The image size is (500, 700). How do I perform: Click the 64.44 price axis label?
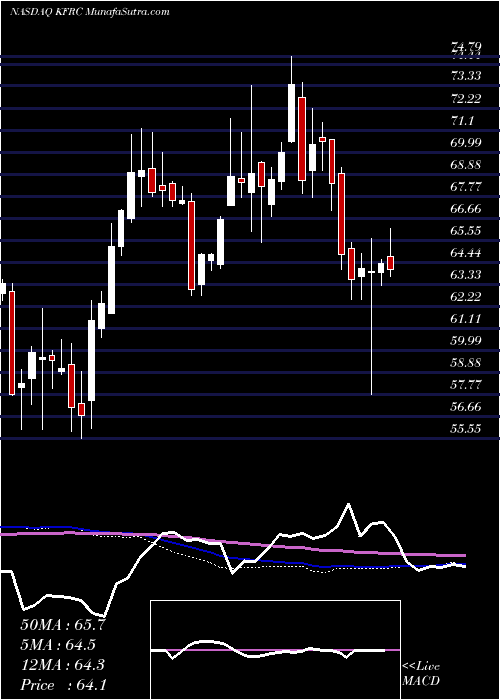(x=466, y=253)
